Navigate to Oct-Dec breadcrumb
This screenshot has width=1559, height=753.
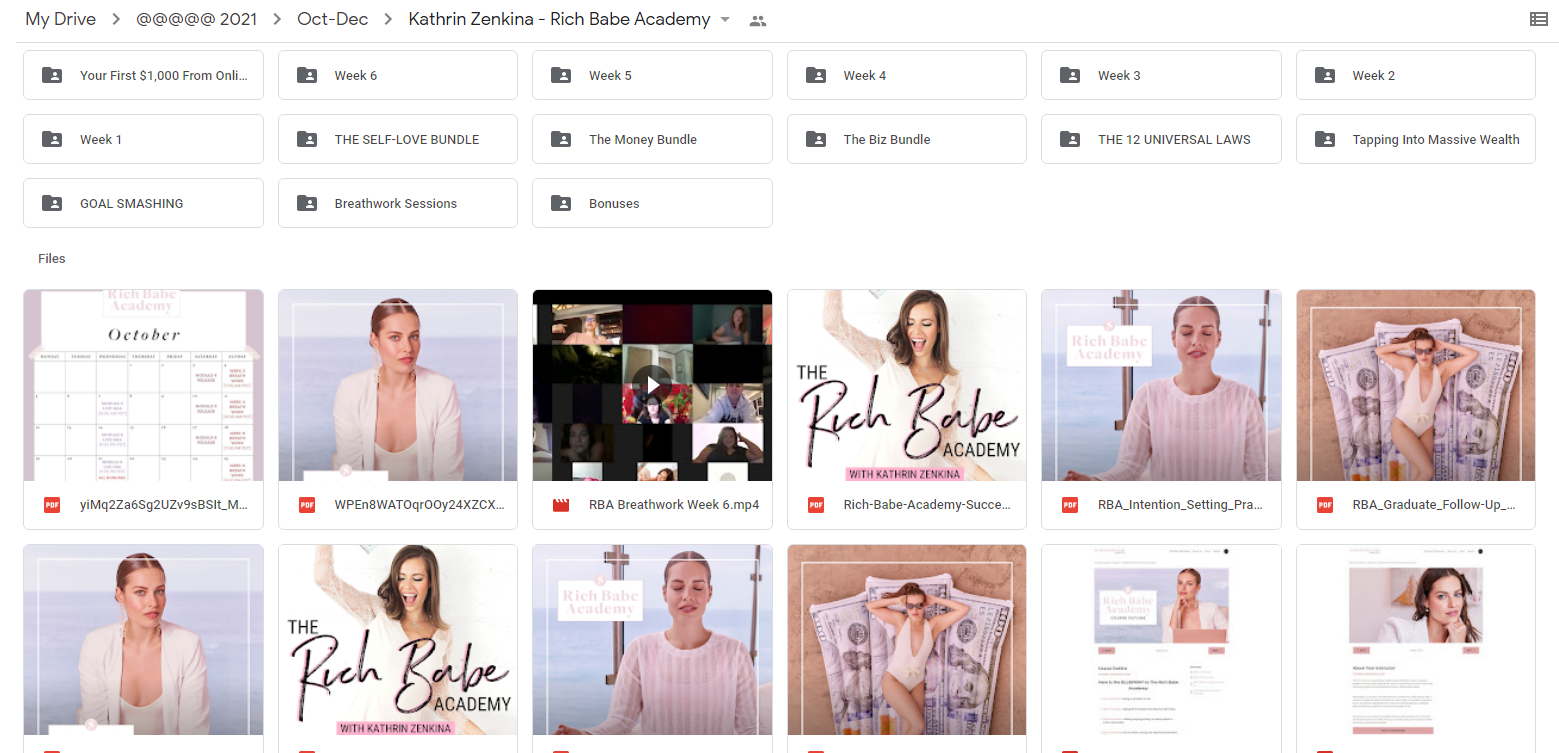click(333, 19)
